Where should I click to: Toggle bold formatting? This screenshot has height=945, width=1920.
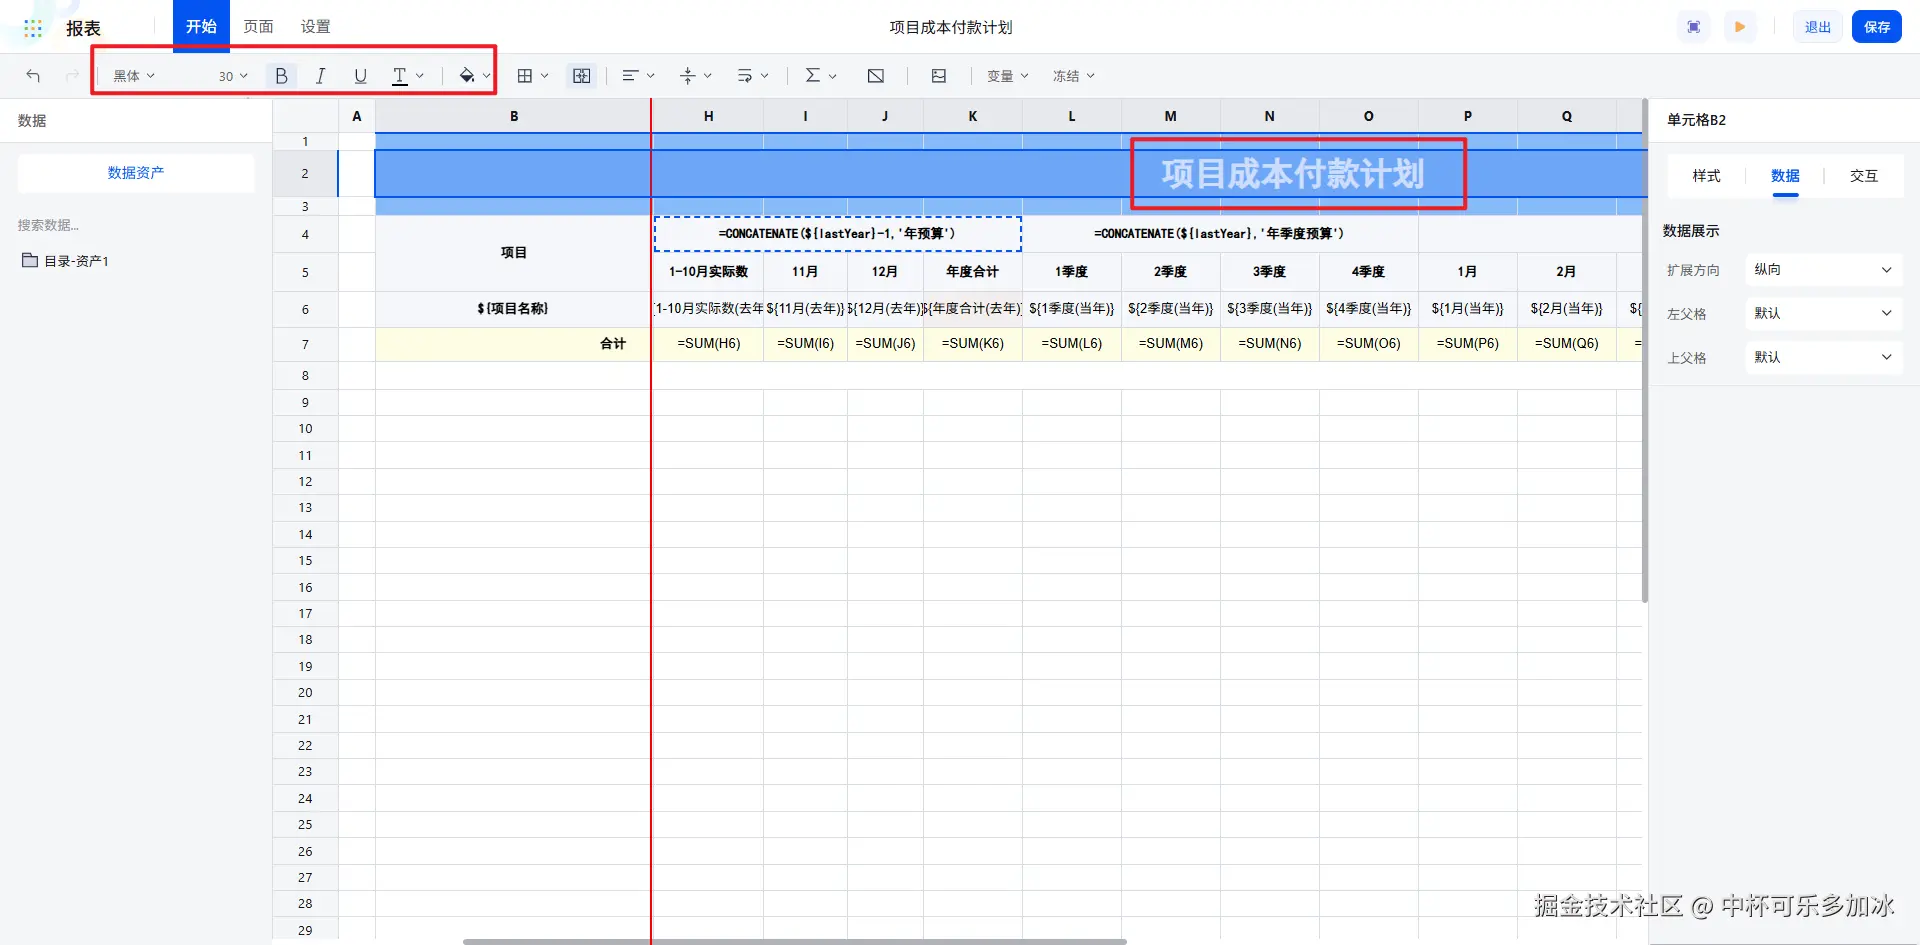pyautogui.click(x=281, y=76)
